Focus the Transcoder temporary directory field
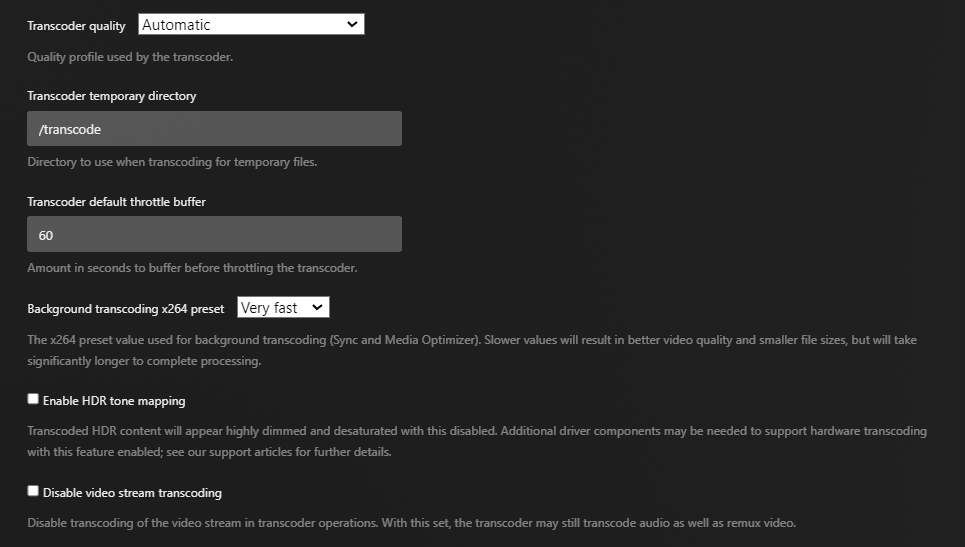The height and width of the screenshot is (547, 965). tap(214, 129)
